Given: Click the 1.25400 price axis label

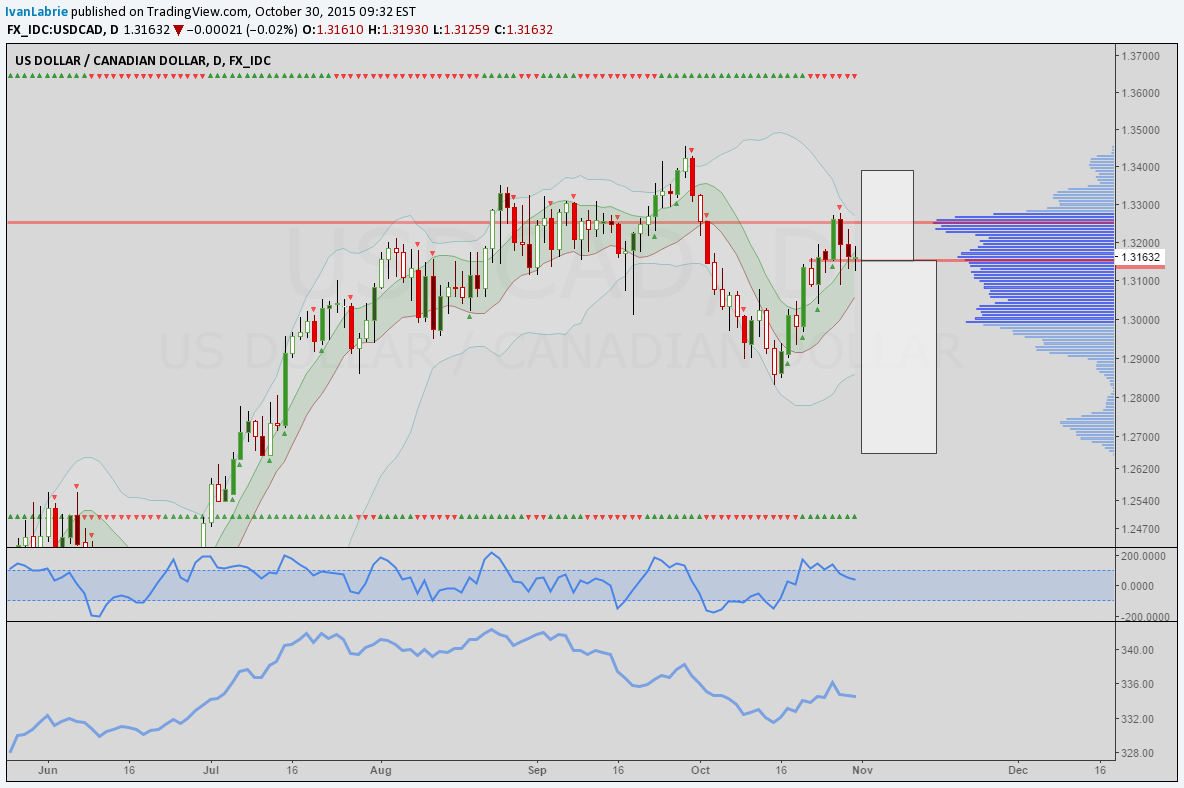Looking at the screenshot, I should point(1140,500).
